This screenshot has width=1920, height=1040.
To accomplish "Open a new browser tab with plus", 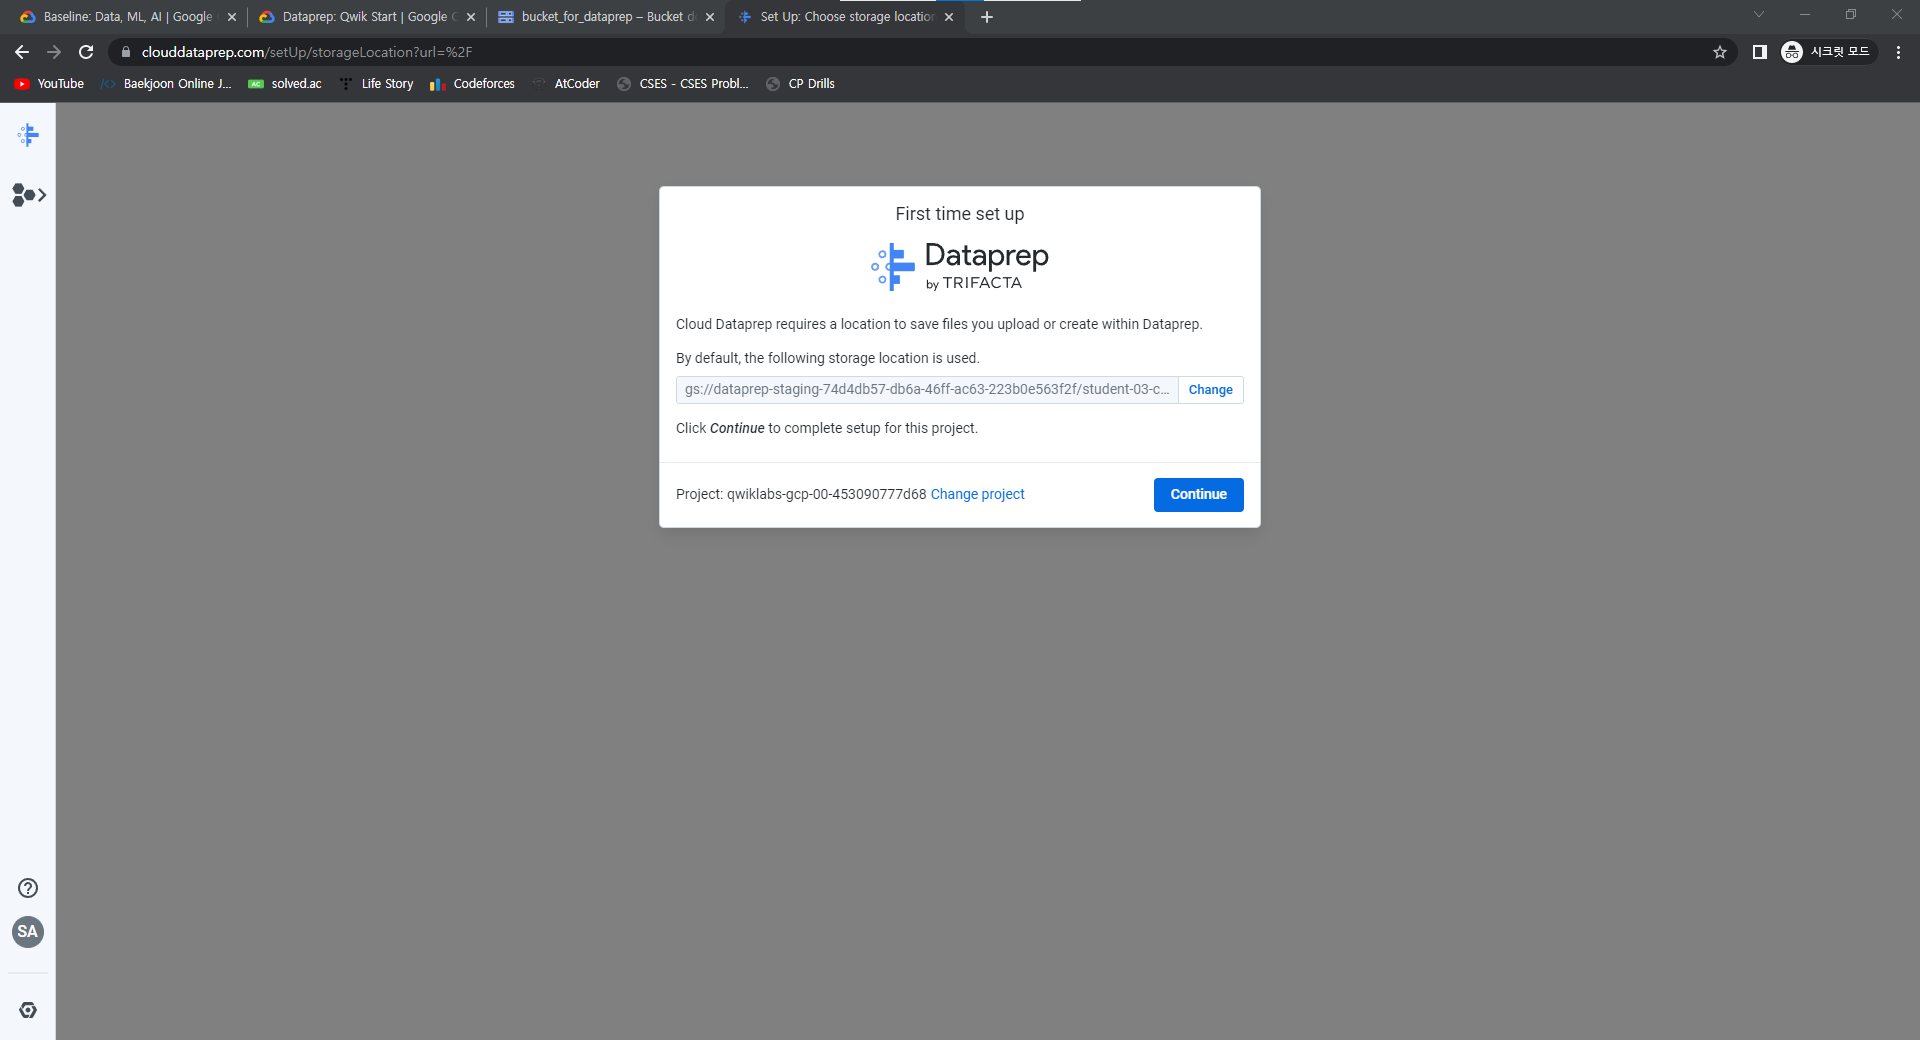I will point(987,17).
